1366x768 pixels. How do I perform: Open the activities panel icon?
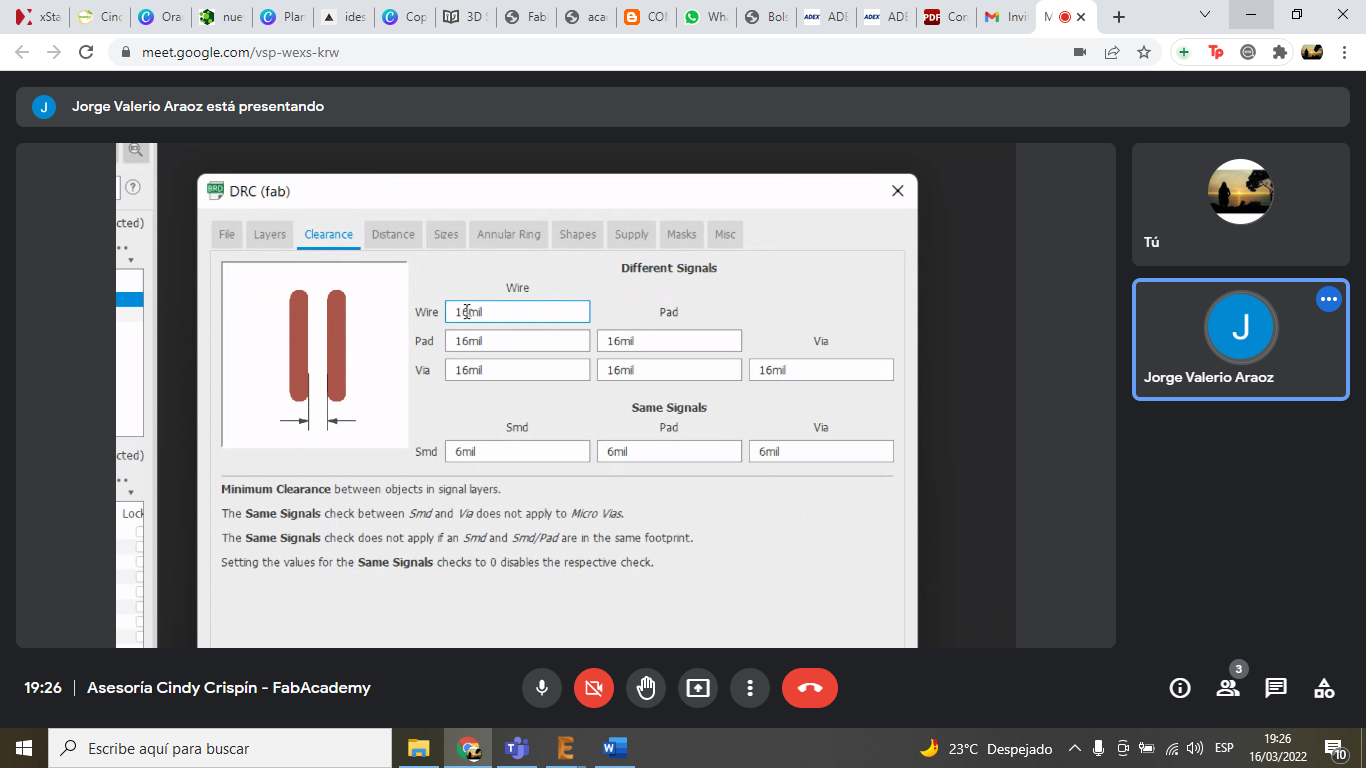point(1324,688)
